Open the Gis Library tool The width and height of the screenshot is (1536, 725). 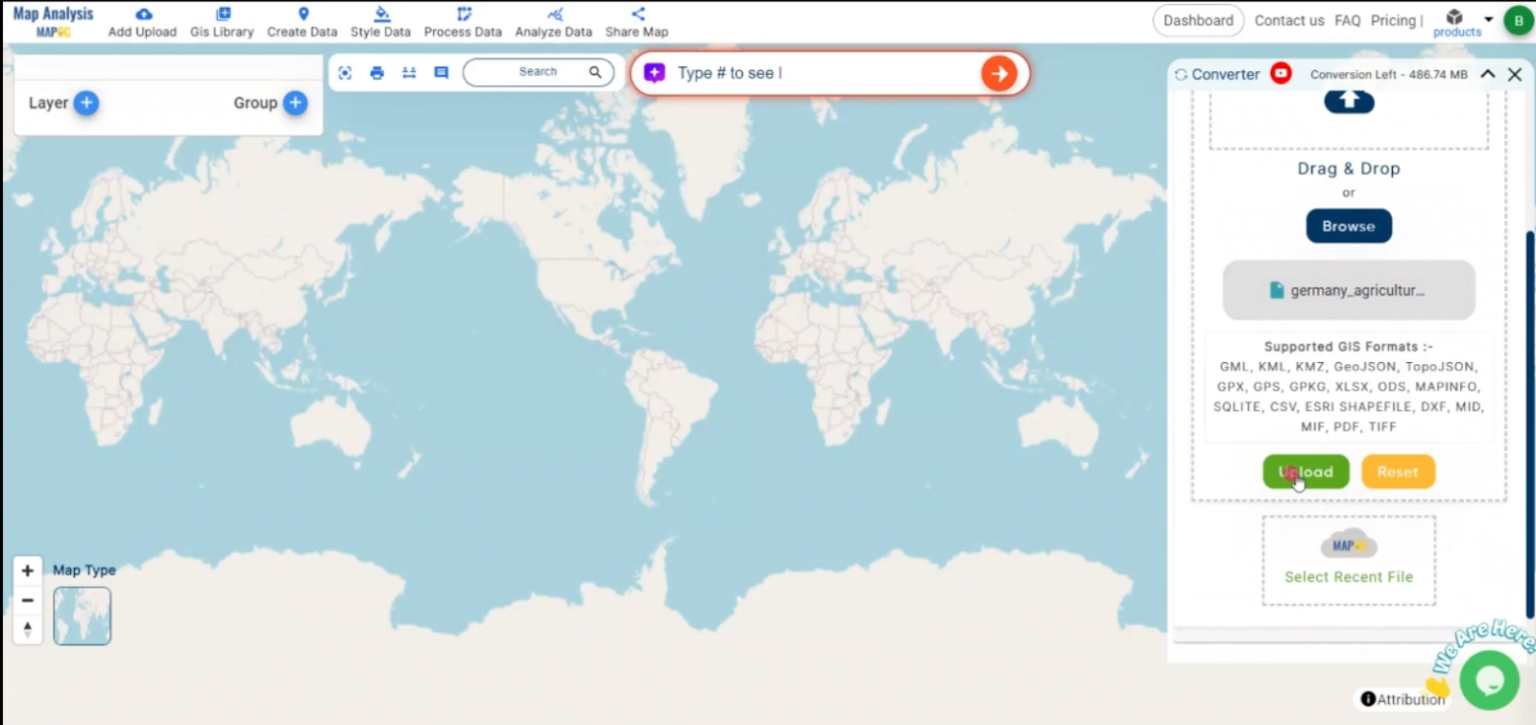[x=221, y=20]
